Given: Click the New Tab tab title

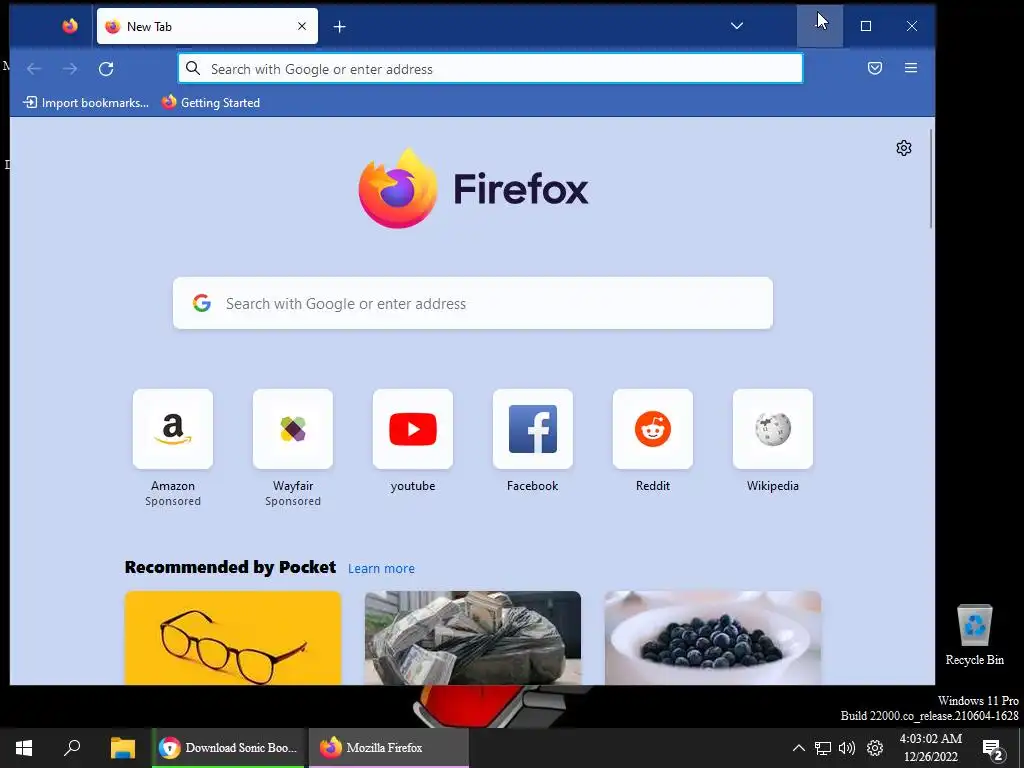Looking at the screenshot, I should [150, 27].
